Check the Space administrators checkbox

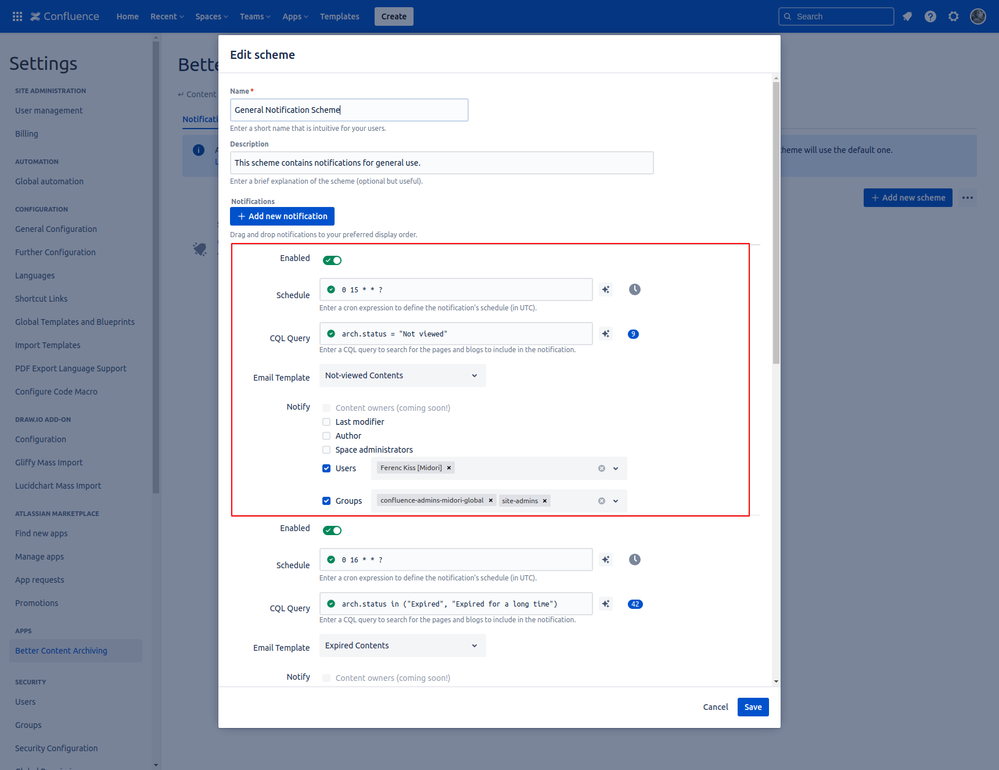[x=326, y=450]
